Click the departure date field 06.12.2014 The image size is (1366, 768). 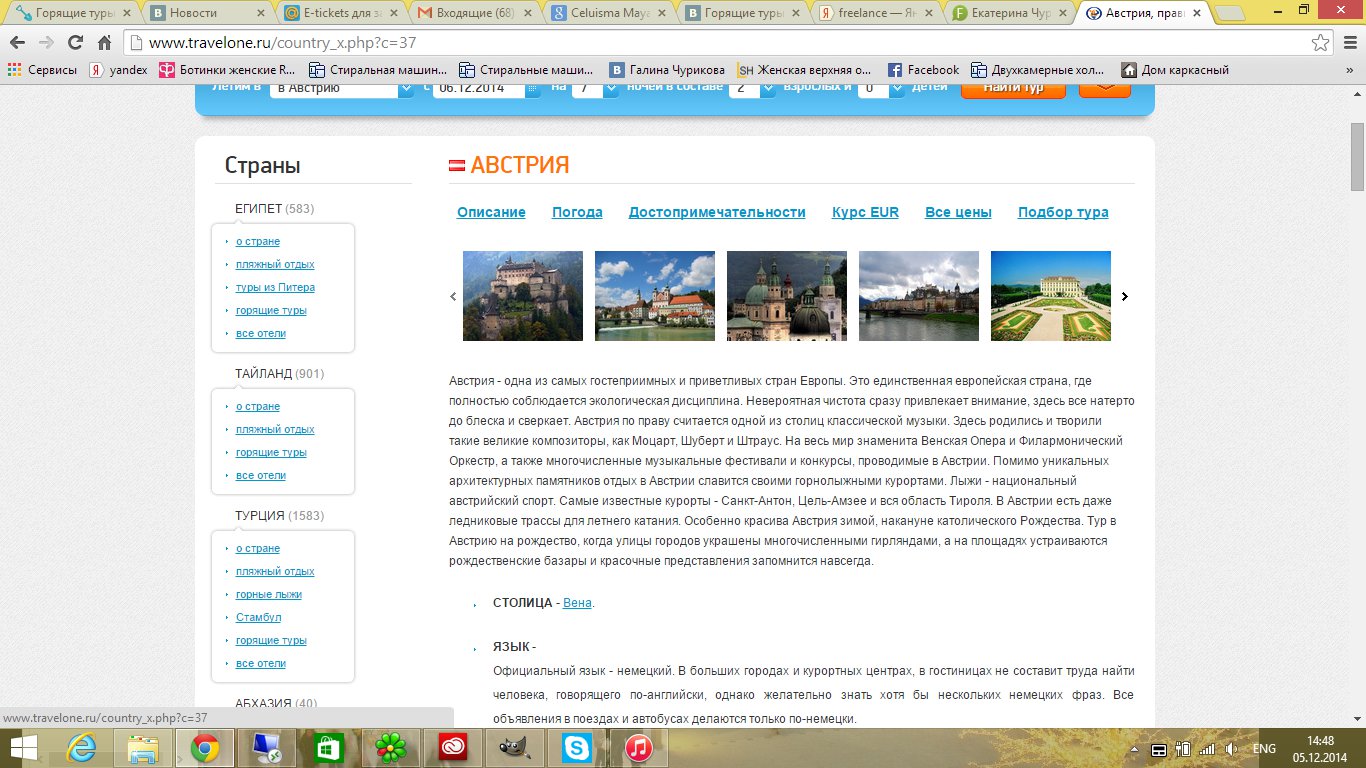point(478,88)
